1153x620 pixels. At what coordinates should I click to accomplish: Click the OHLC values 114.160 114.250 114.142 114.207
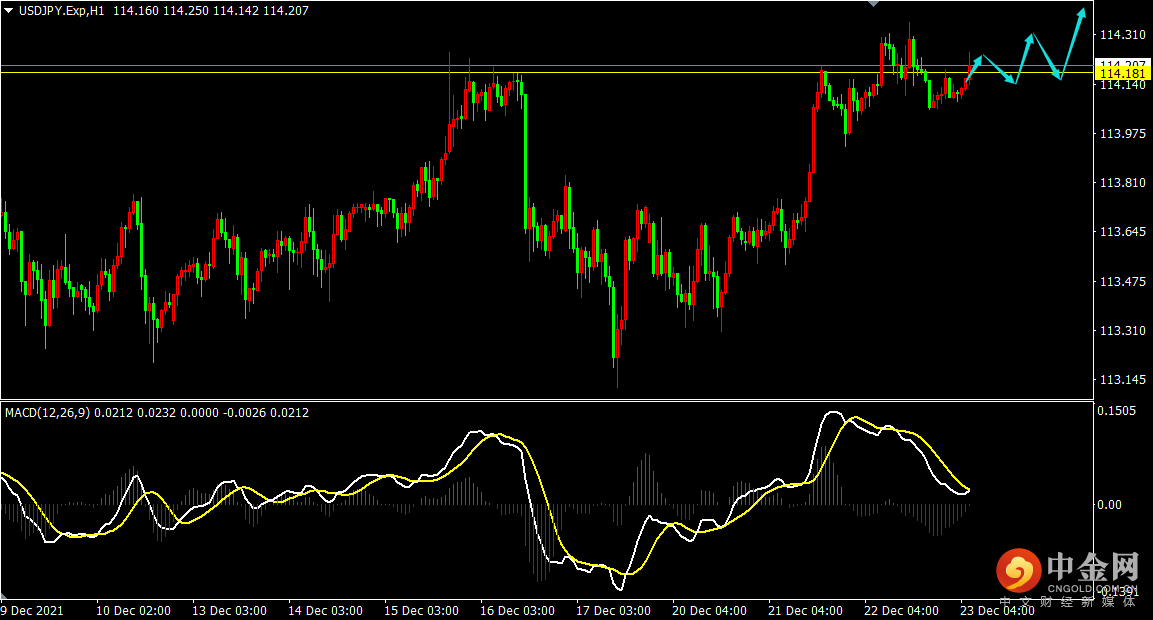(x=210, y=11)
